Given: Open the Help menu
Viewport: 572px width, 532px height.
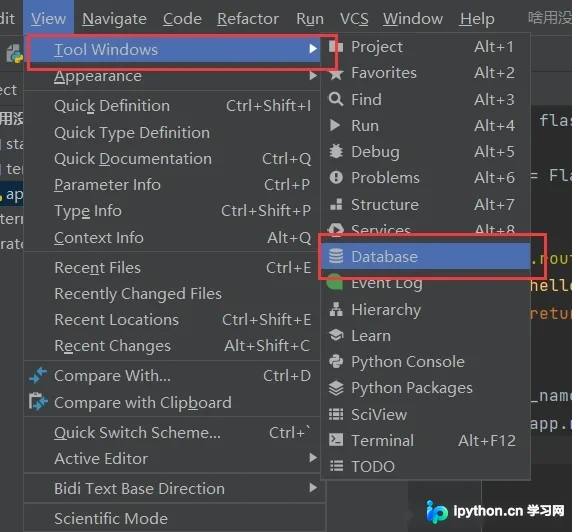Looking at the screenshot, I should (x=477, y=18).
